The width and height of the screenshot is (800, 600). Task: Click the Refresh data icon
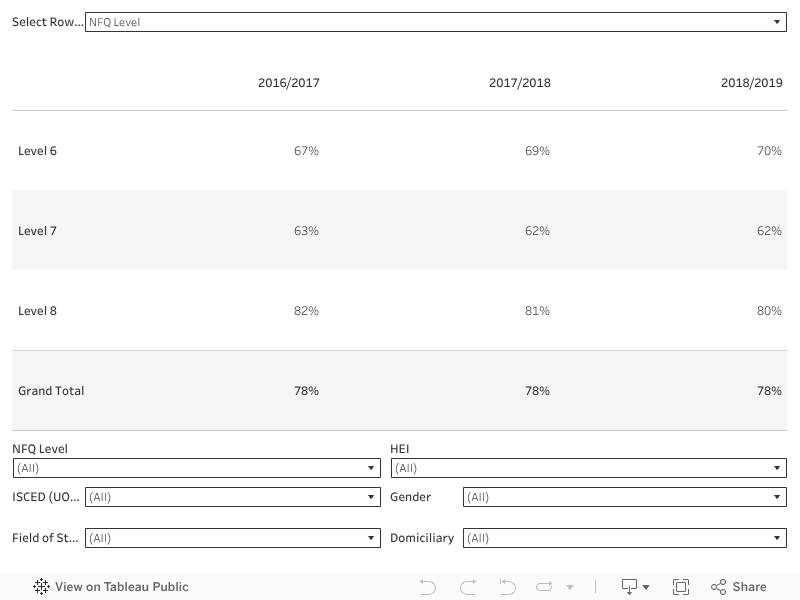[544, 587]
